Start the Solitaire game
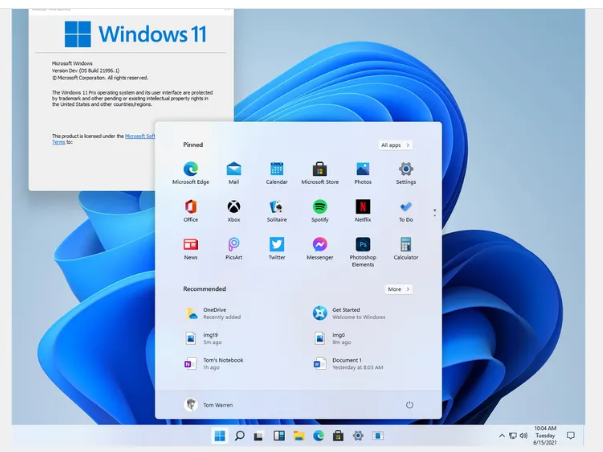The width and height of the screenshot is (603, 452). pyautogui.click(x=277, y=211)
